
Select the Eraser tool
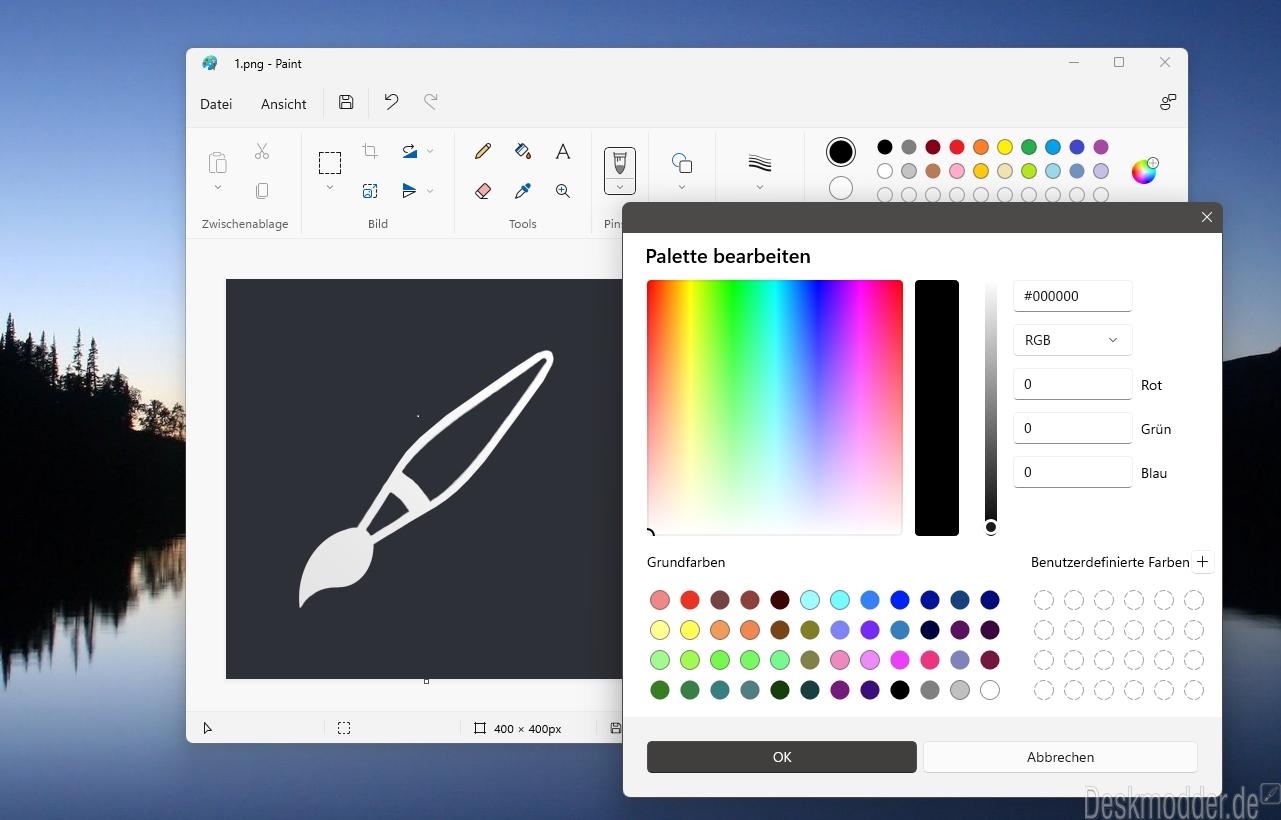(x=483, y=190)
